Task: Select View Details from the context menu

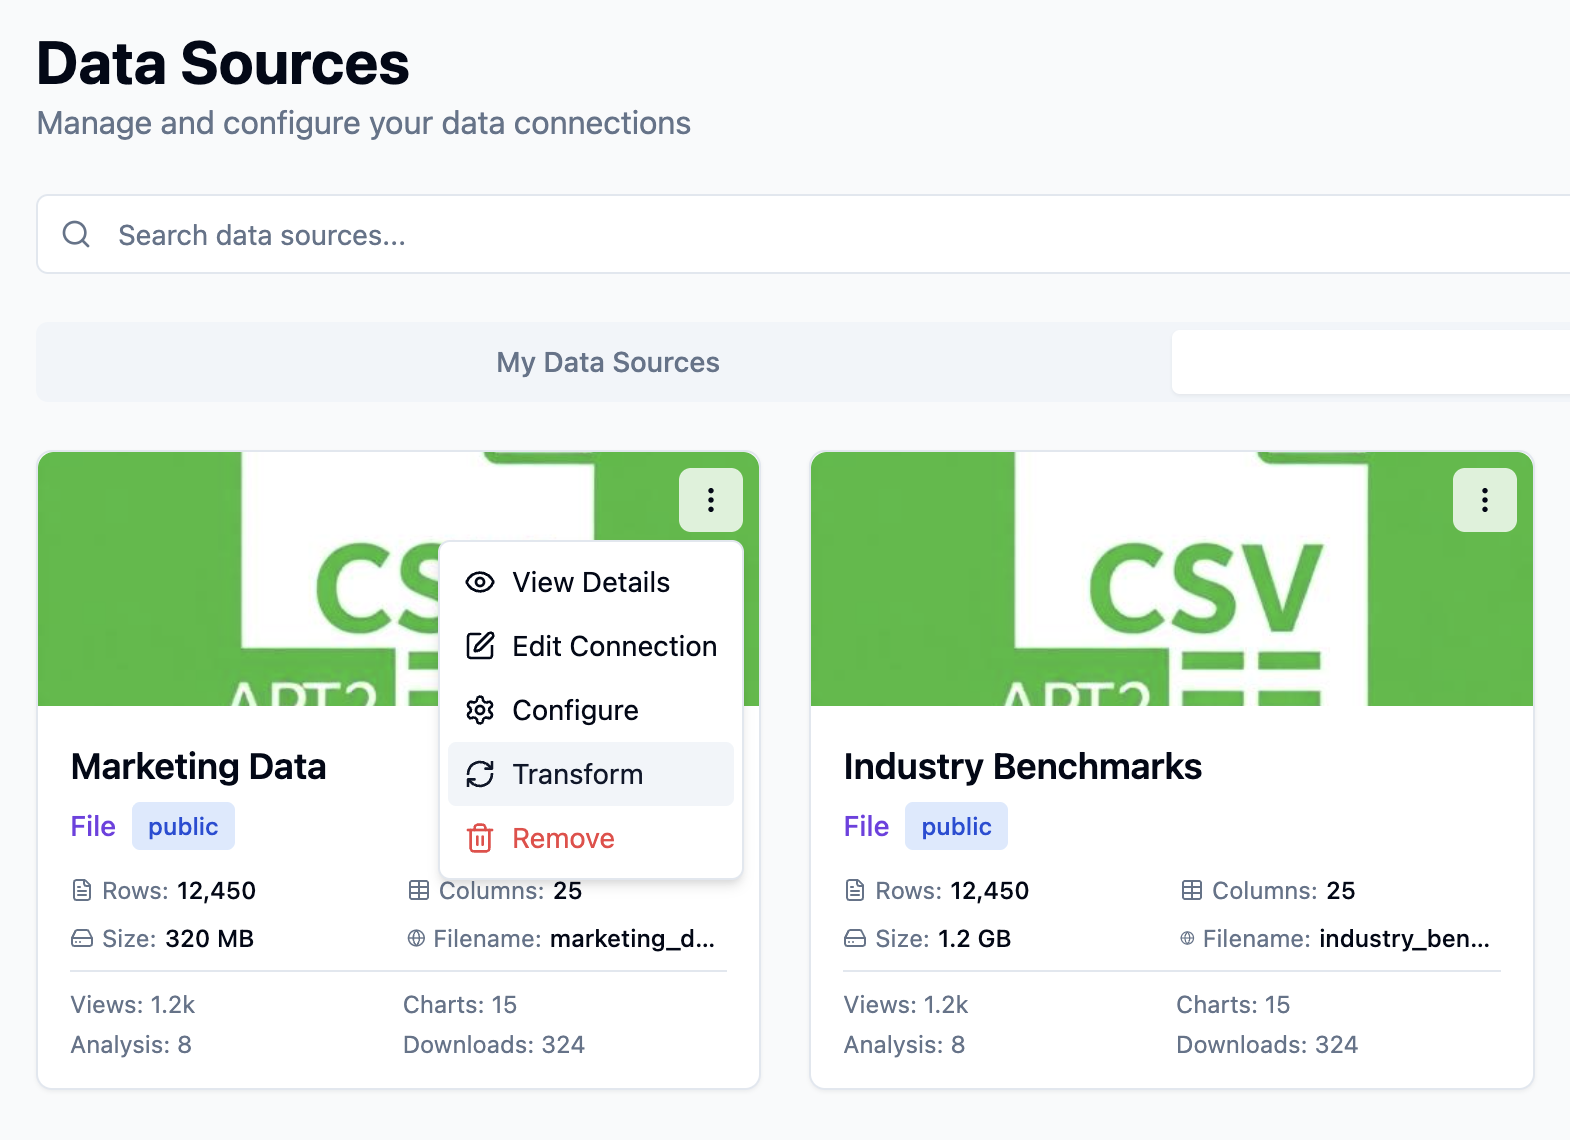Action: click(x=591, y=582)
